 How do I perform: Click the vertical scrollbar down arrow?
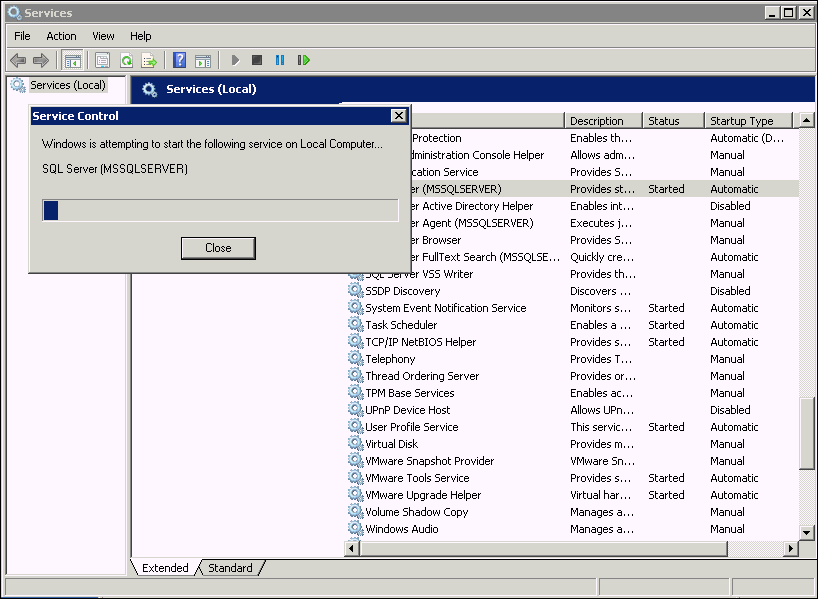tap(807, 532)
